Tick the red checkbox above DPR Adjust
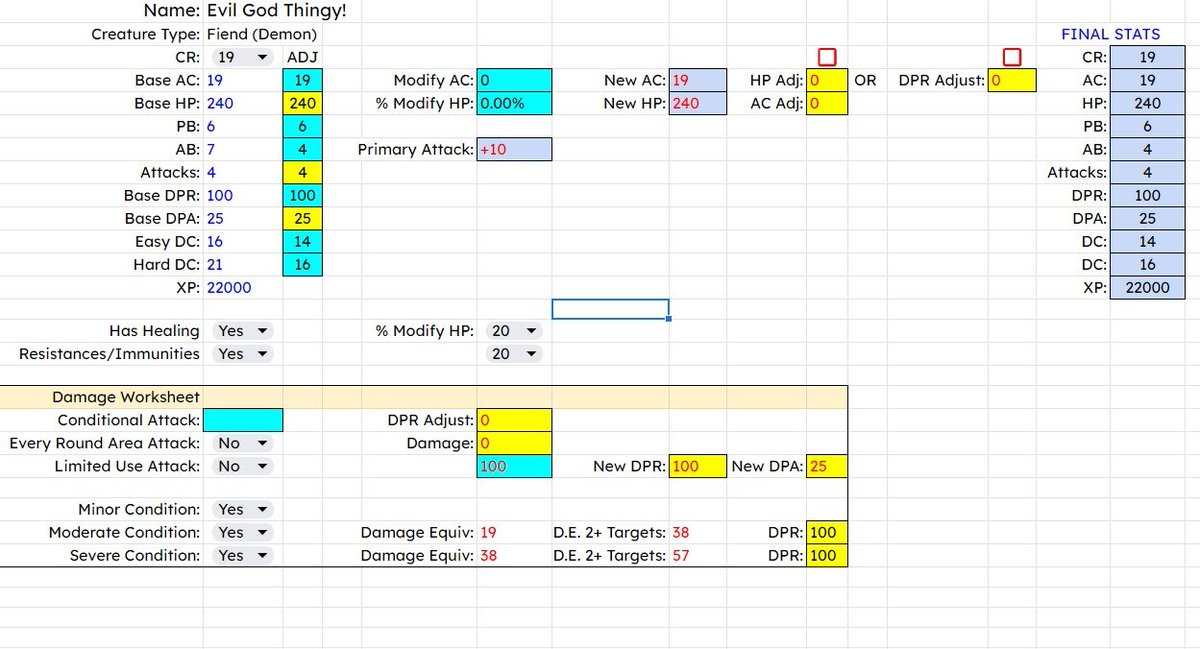The image size is (1200, 649). click(x=1012, y=57)
